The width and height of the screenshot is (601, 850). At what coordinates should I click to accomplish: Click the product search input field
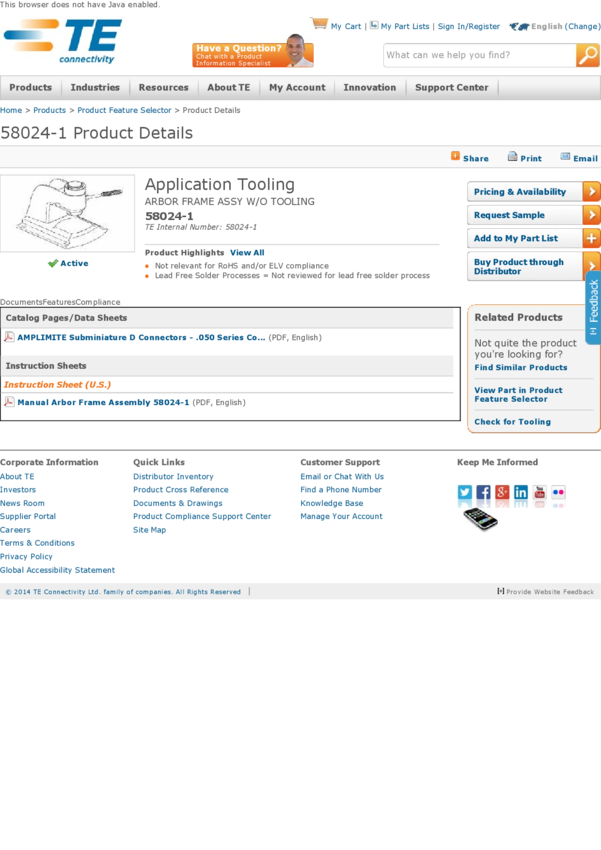click(x=480, y=55)
